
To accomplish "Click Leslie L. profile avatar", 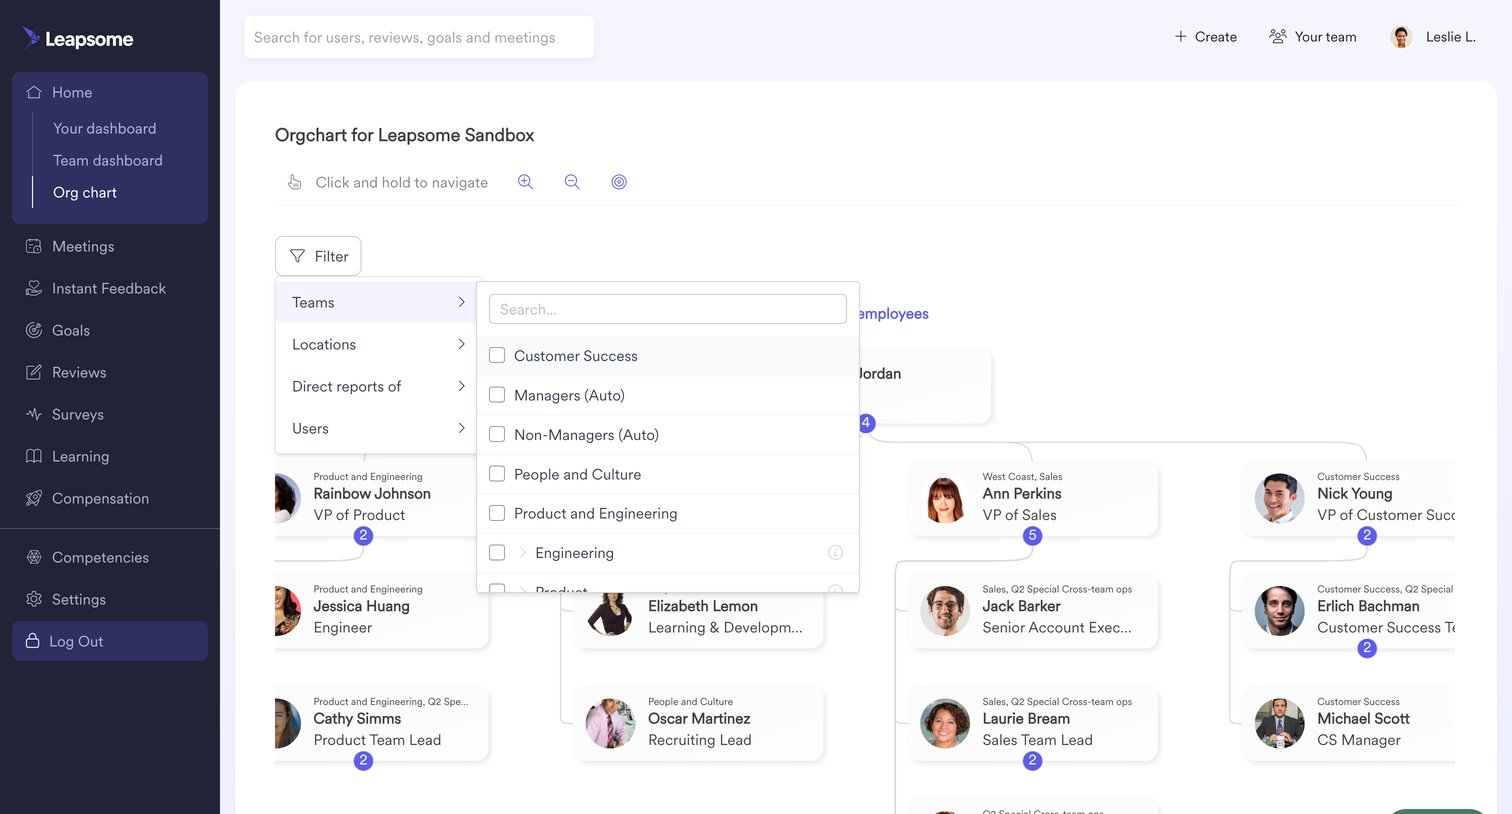I will (1402, 37).
